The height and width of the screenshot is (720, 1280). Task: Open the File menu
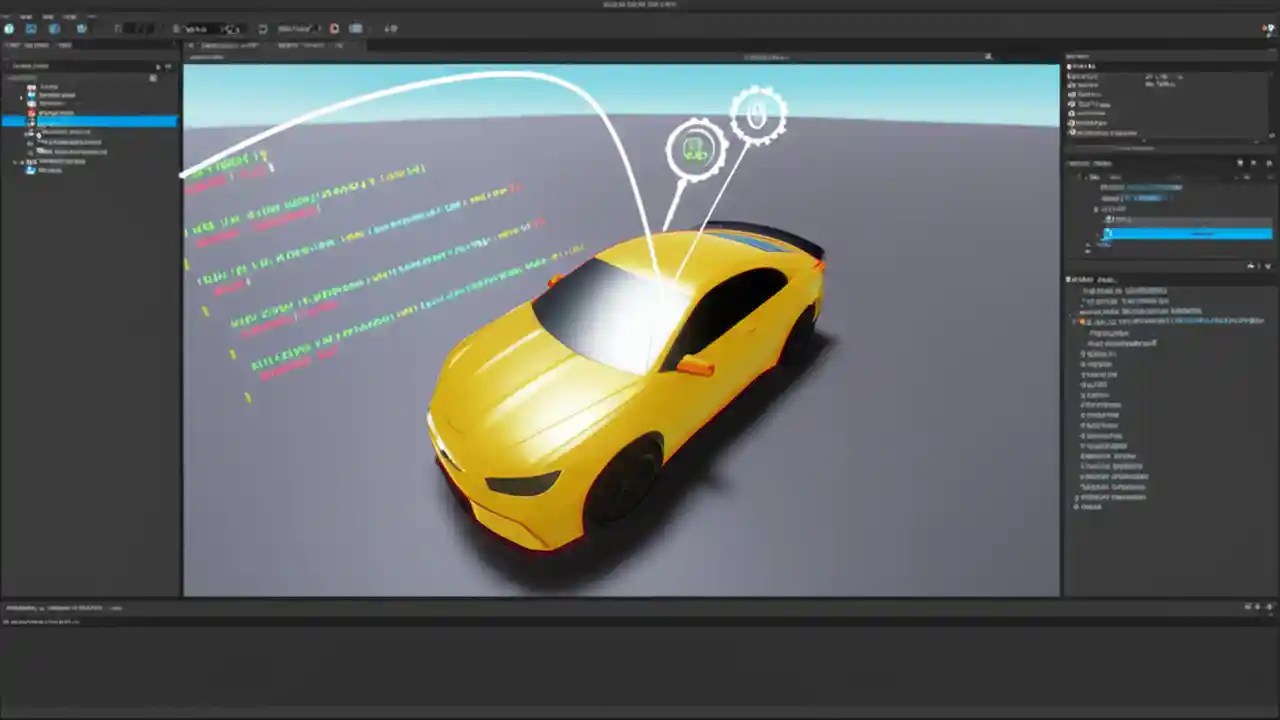6,17
